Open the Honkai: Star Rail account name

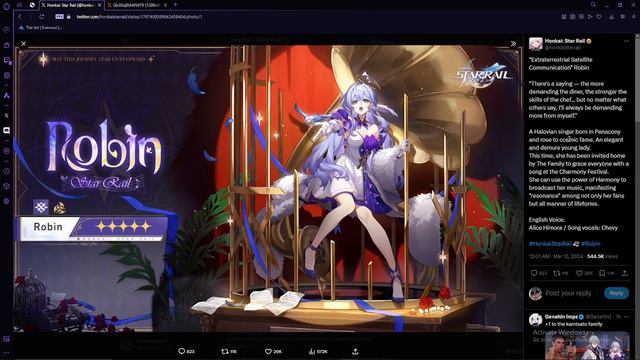pos(565,41)
